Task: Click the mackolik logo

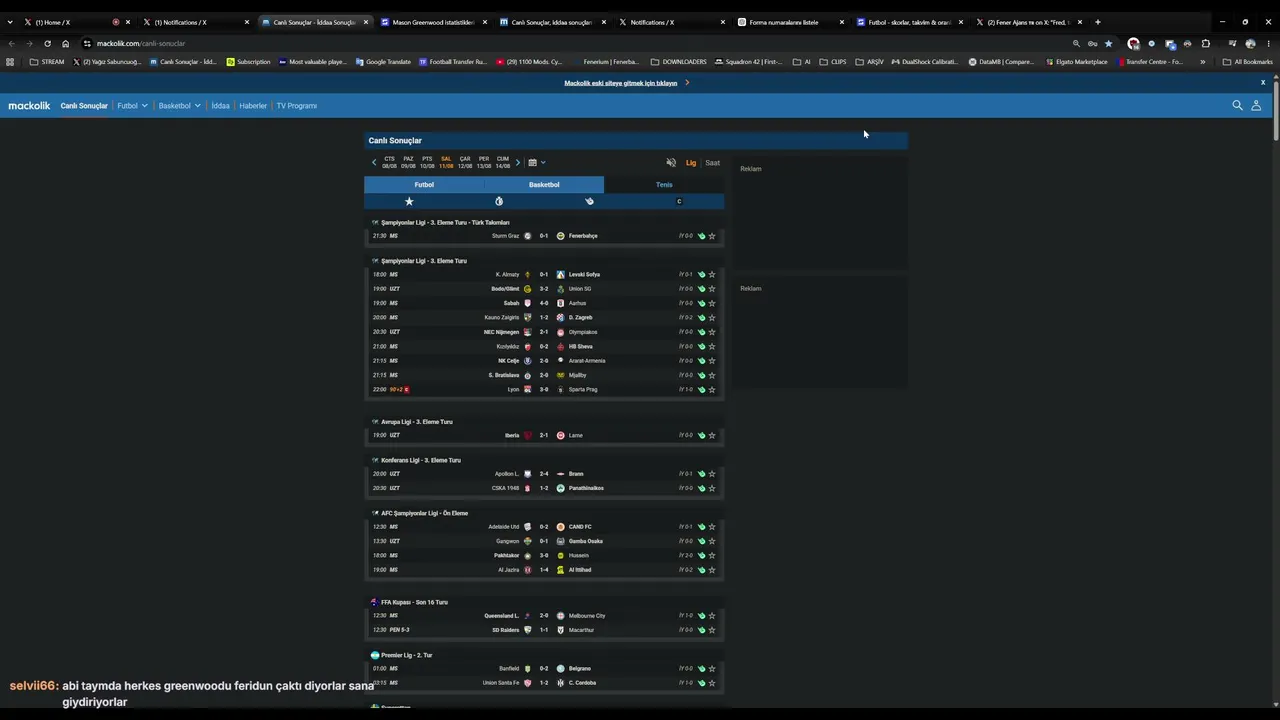Action: (x=29, y=105)
